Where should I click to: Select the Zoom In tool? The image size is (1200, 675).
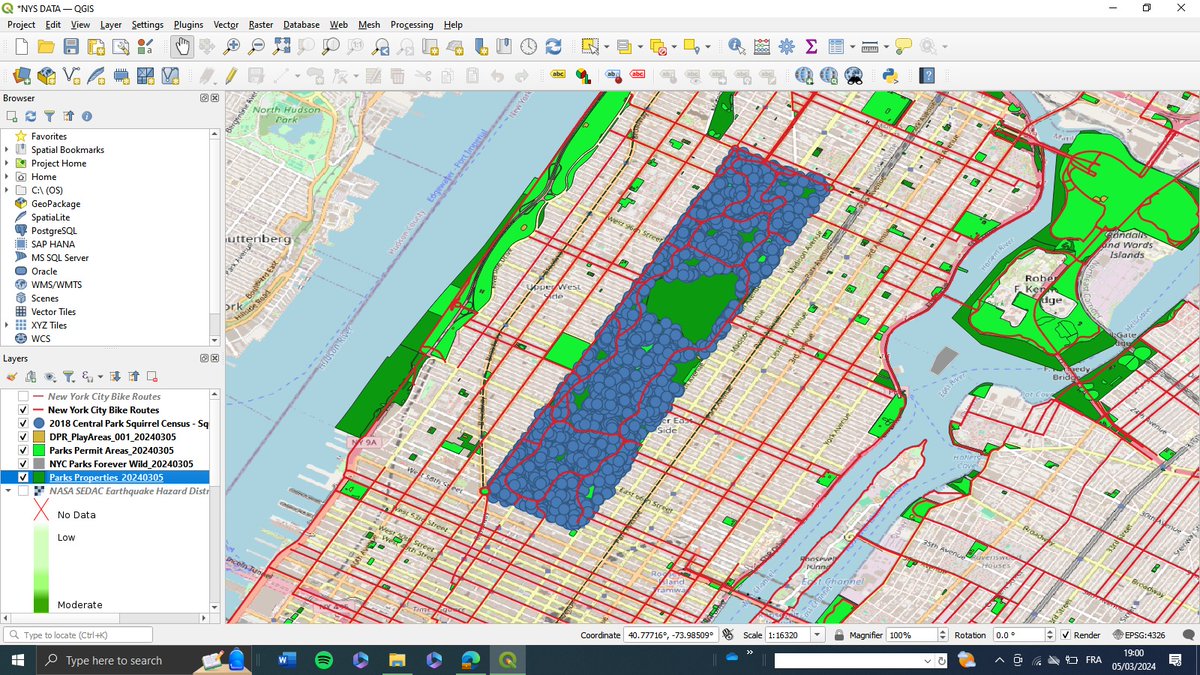(x=231, y=46)
